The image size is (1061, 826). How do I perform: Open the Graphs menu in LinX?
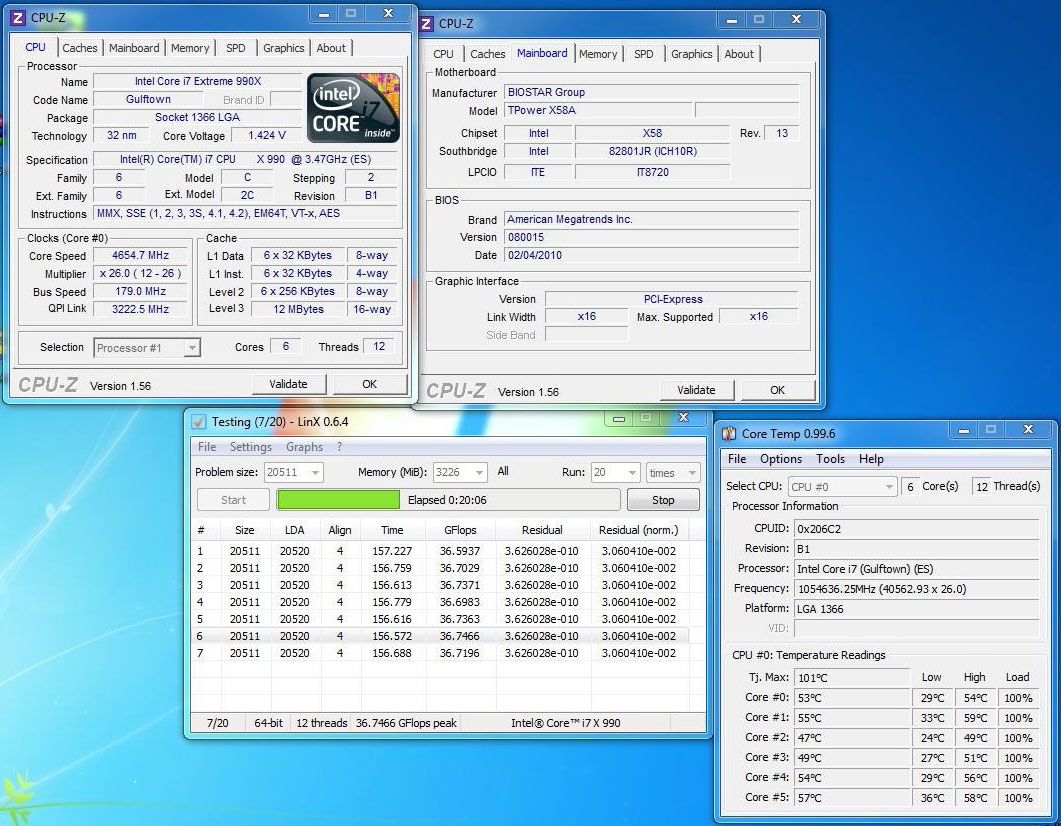tap(304, 447)
